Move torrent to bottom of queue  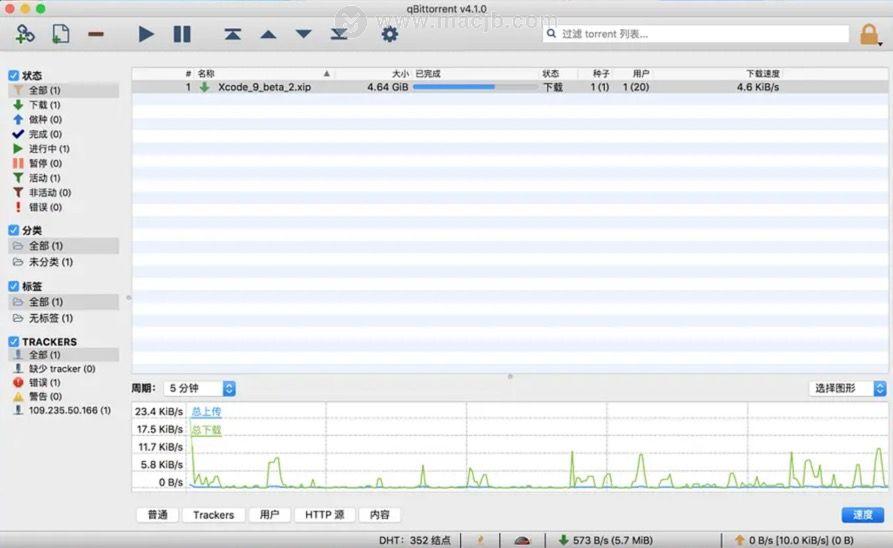coord(339,34)
